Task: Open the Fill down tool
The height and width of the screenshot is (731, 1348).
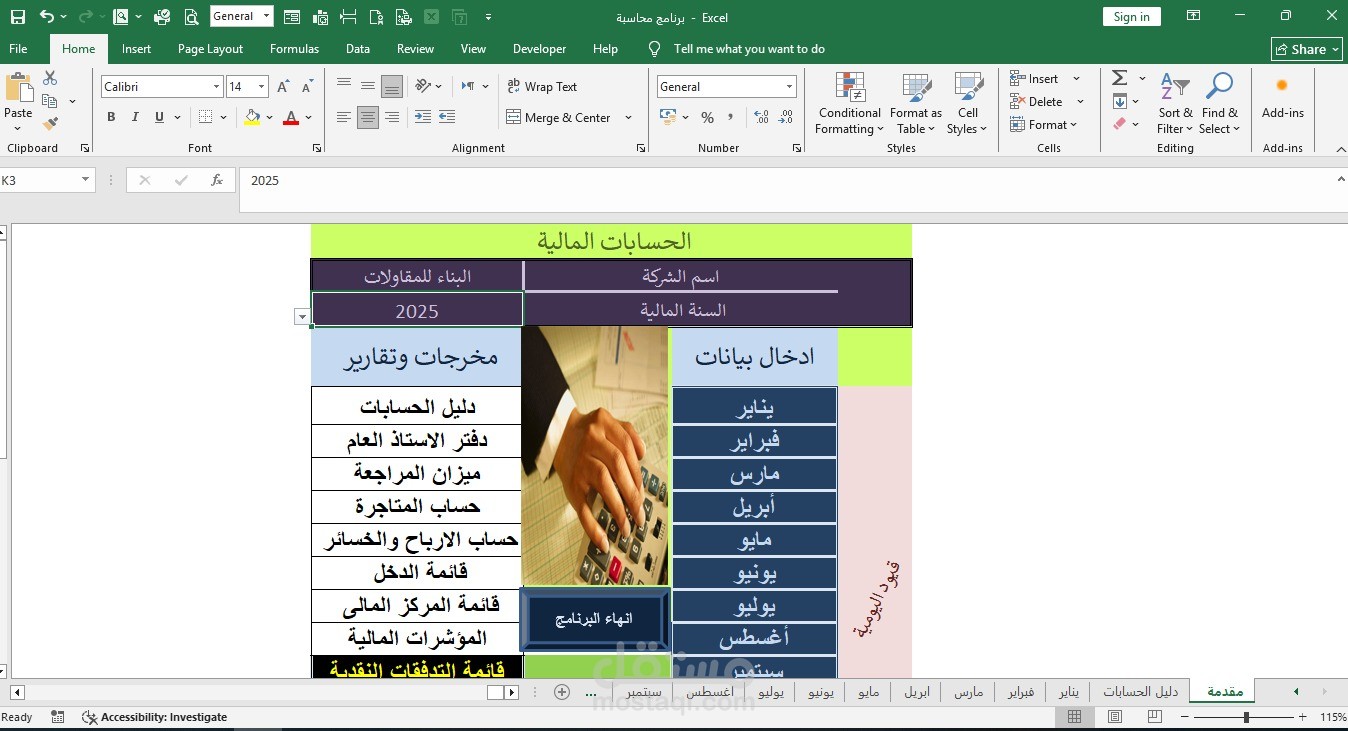Action: [1120, 101]
